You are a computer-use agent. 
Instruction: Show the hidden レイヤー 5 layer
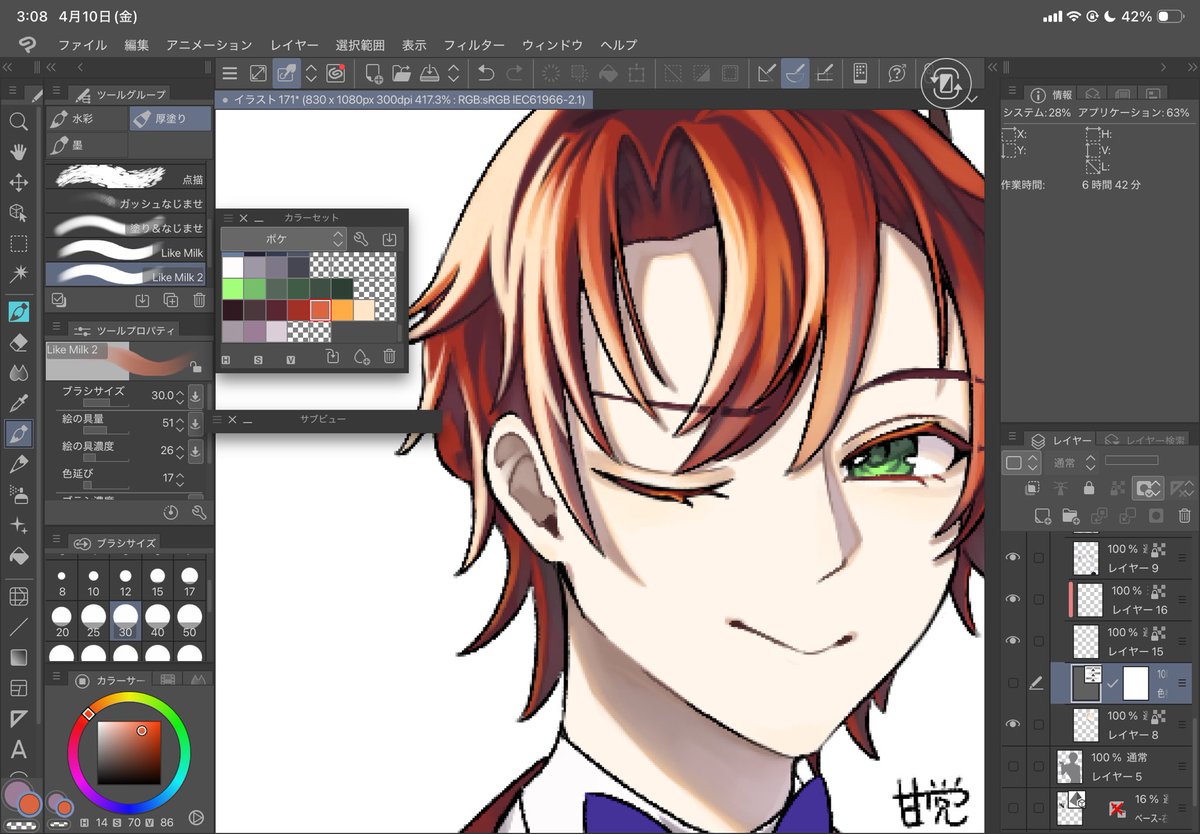(x=1013, y=766)
